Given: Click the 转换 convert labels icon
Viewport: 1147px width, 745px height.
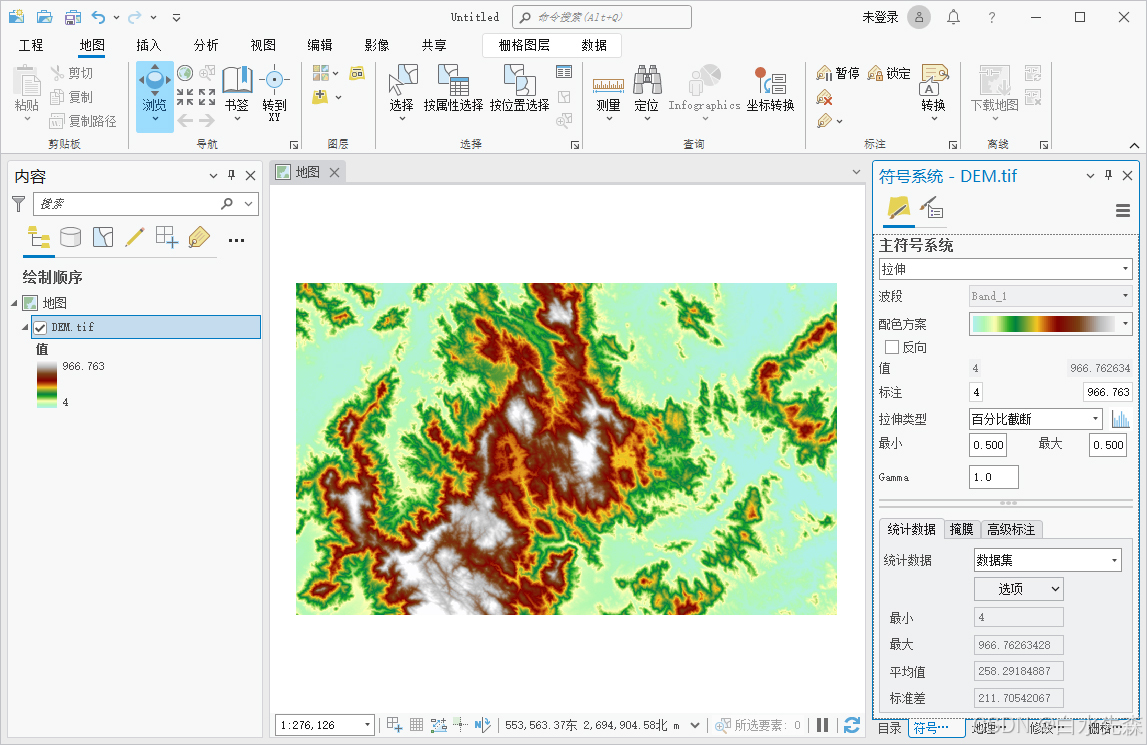Looking at the screenshot, I should (x=933, y=80).
